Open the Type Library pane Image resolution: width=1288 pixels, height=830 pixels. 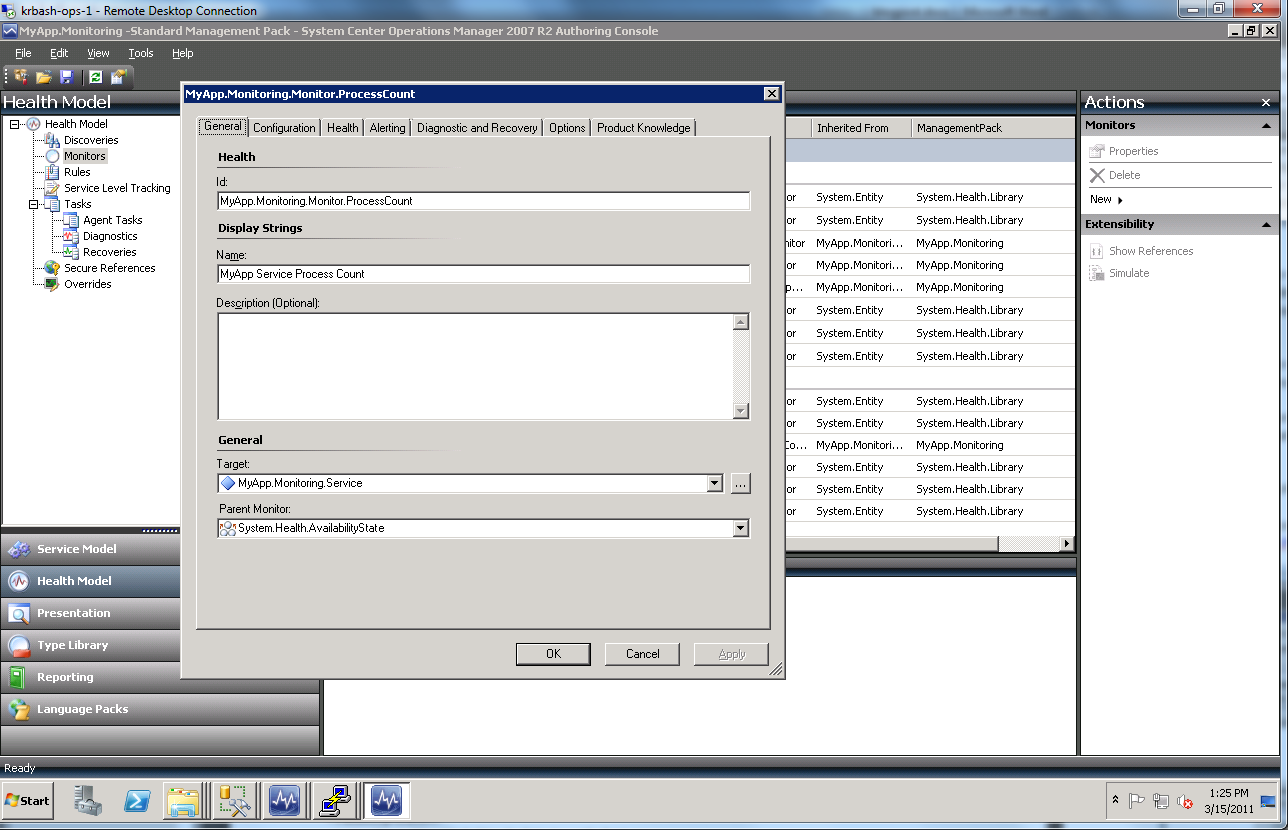coord(72,645)
